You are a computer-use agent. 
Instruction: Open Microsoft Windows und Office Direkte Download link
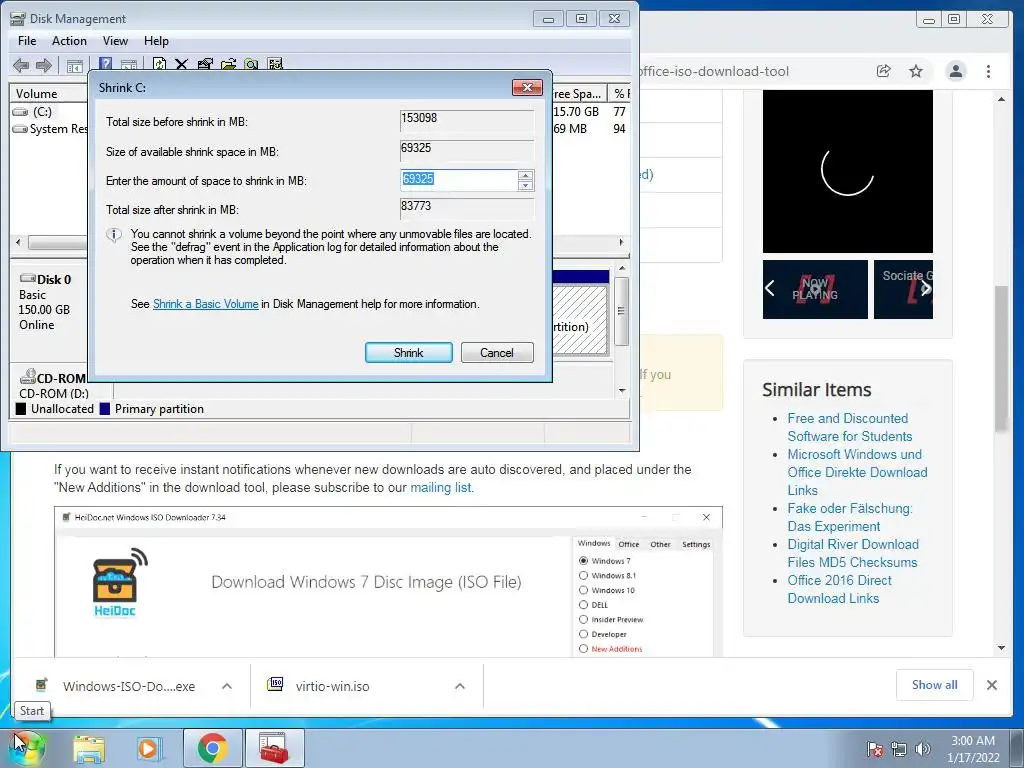tap(857, 472)
